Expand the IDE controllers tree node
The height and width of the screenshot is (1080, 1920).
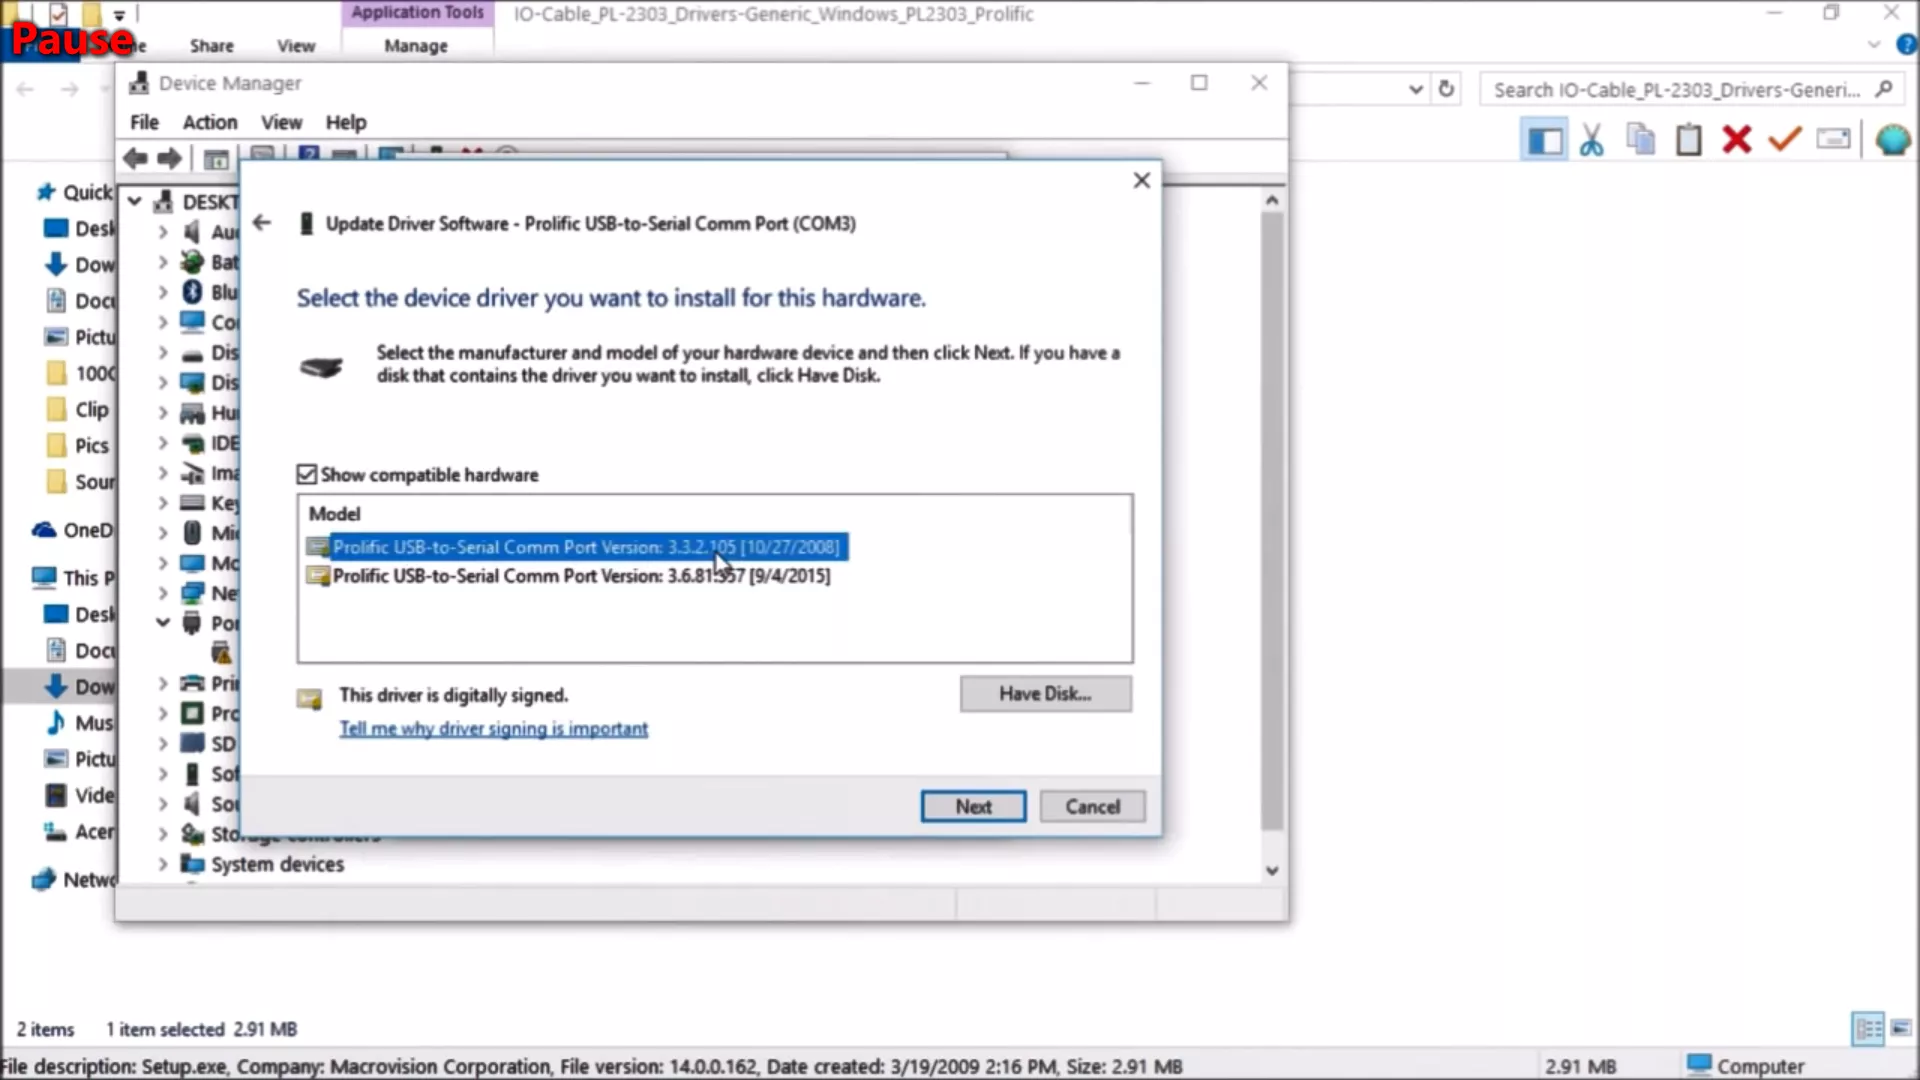point(162,443)
